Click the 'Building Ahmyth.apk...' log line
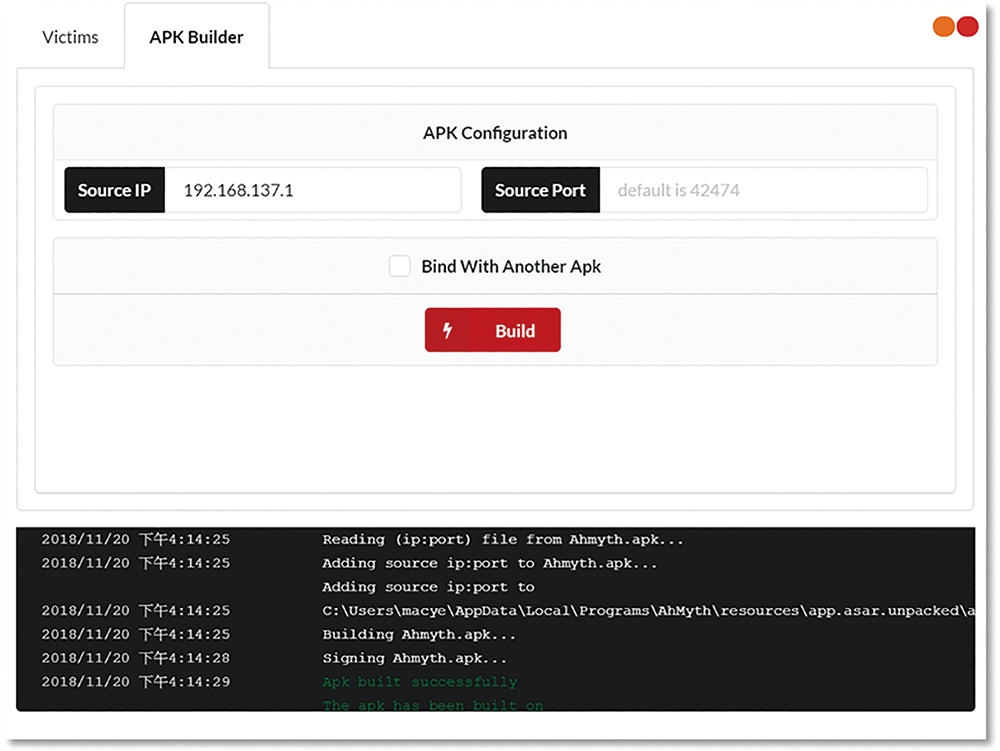Screen dimensions: 1000x751 coord(419,635)
